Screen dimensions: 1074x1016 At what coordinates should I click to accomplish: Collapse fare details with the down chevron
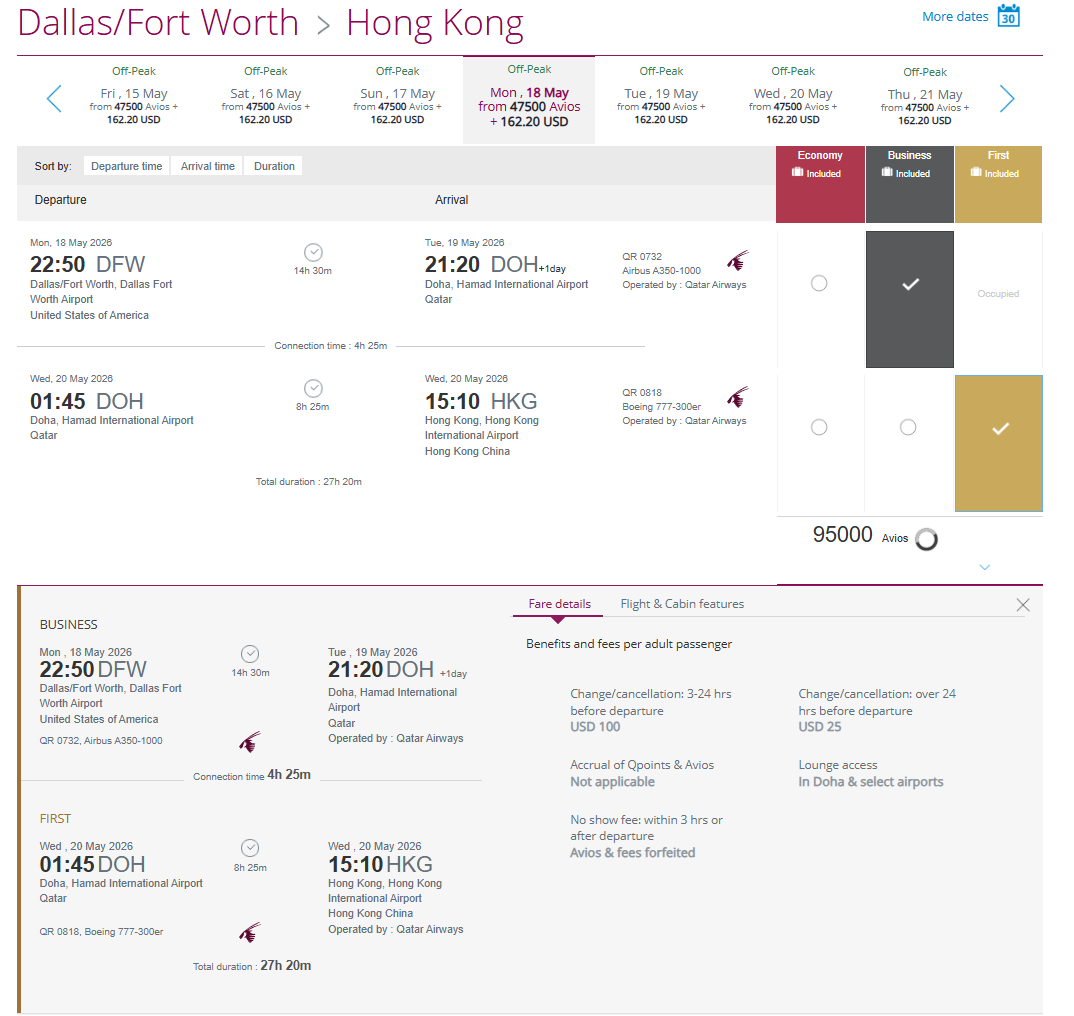[x=985, y=567]
